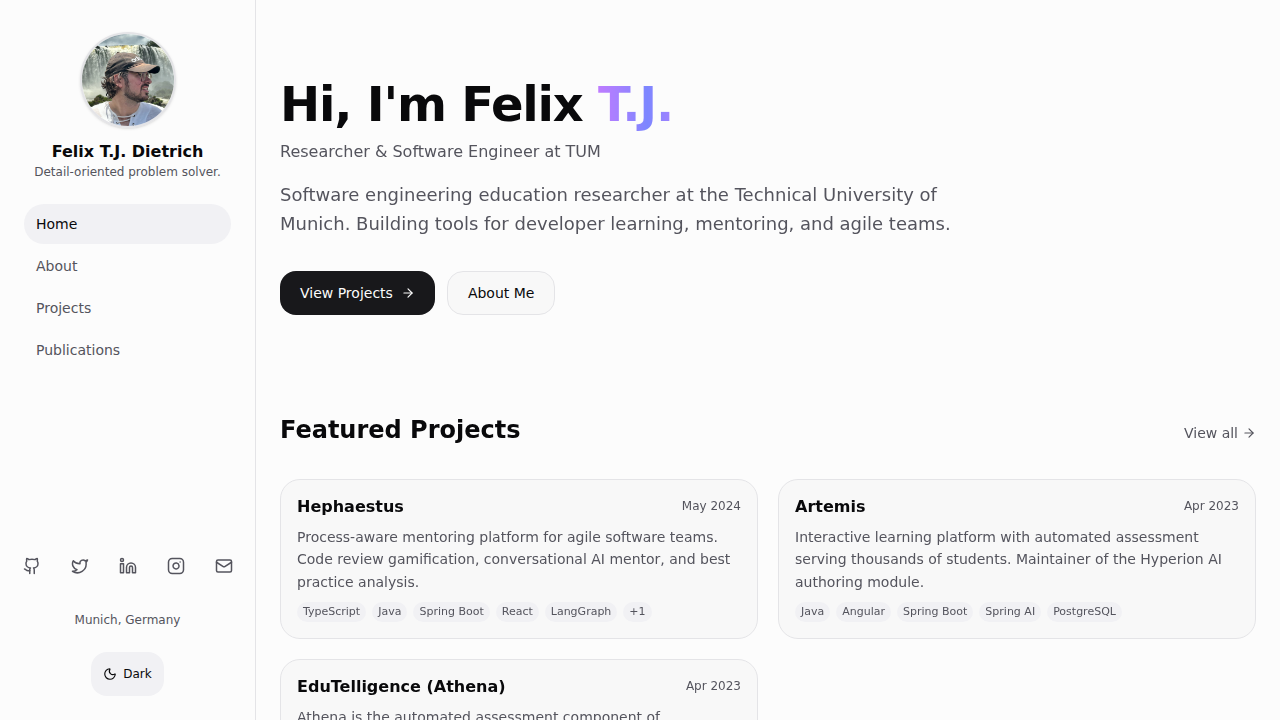The width and height of the screenshot is (1280, 720).
Task: Open the Hephaestus project card title
Action: (x=350, y=506)
